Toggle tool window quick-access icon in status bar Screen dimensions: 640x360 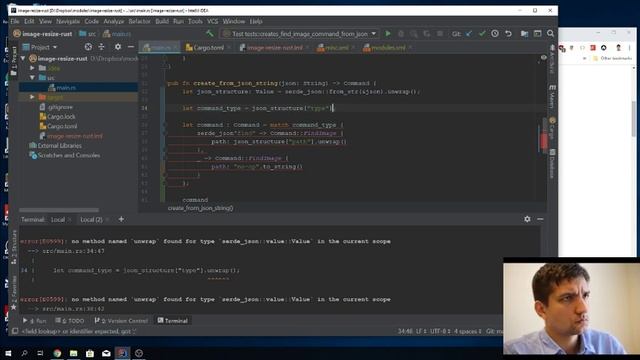tap(15, 331)
